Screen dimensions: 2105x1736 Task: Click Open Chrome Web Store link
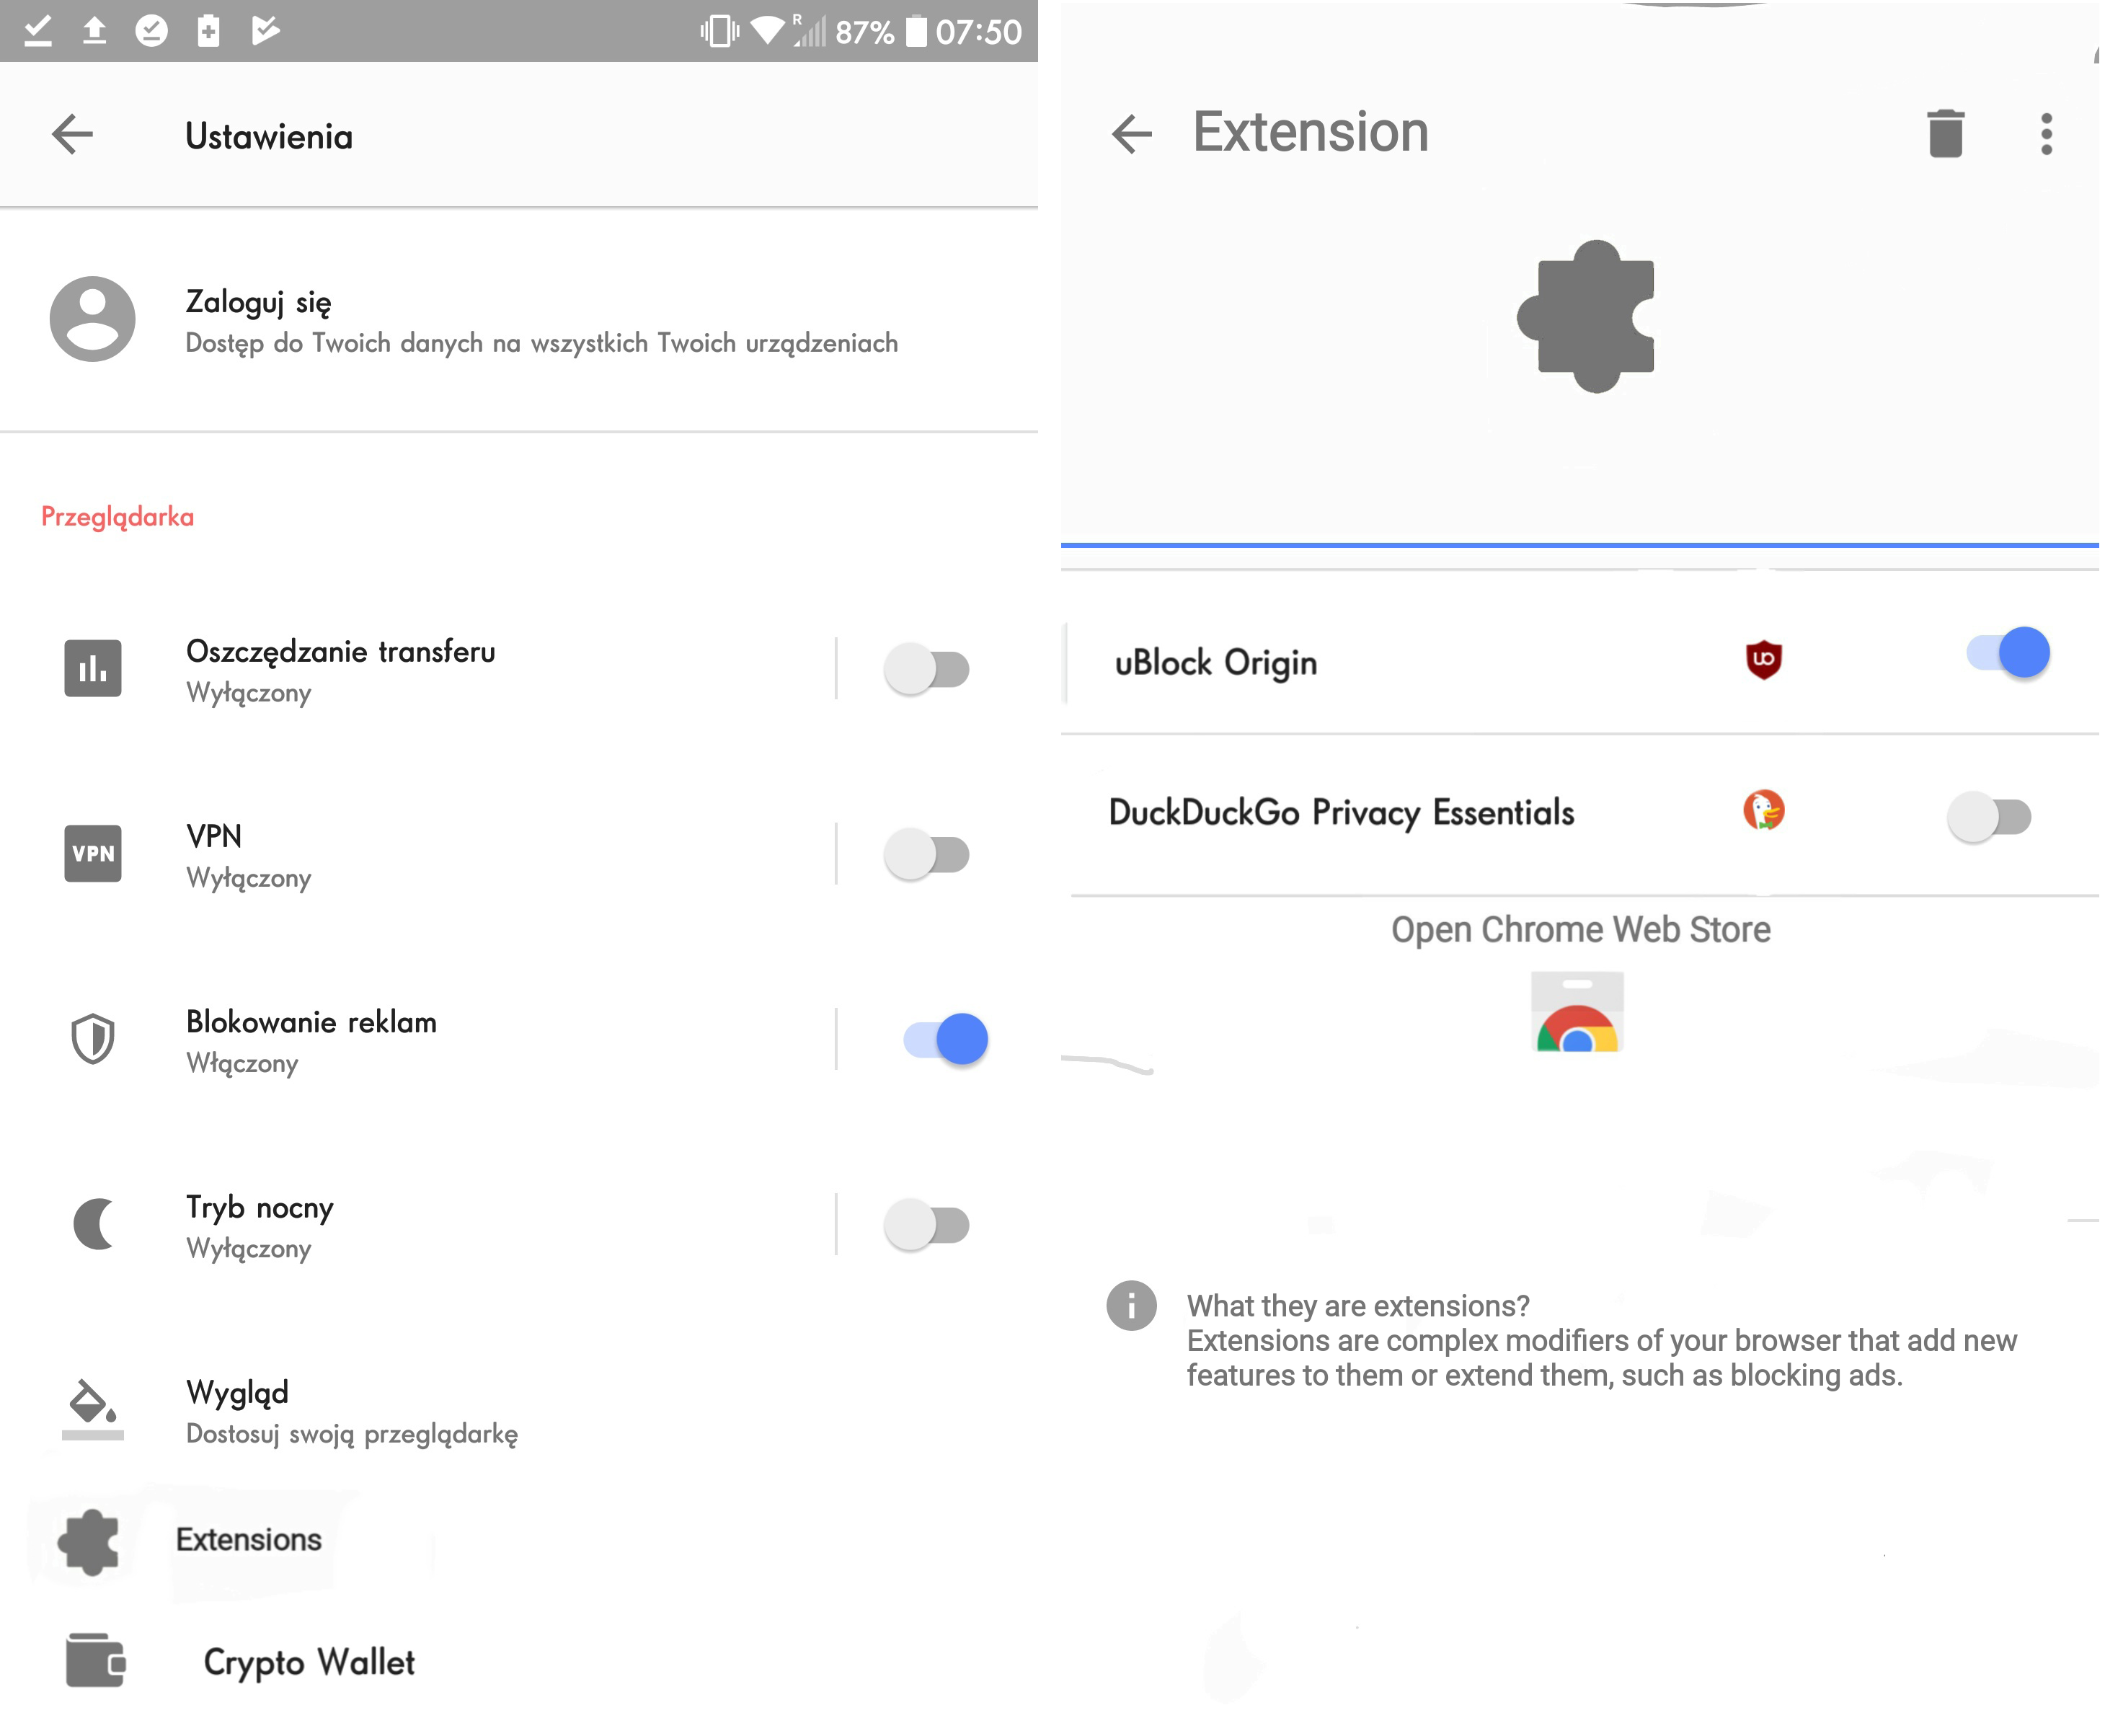point(1582,929)
